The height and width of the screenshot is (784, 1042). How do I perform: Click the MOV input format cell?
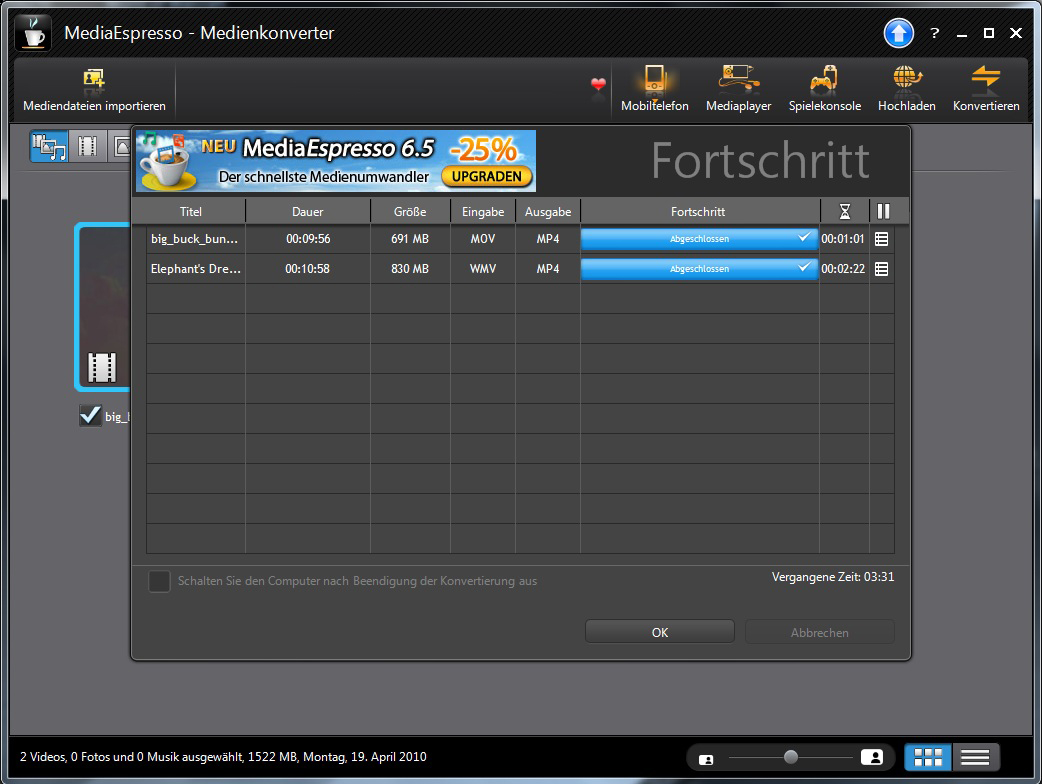(x=482, y=239)
